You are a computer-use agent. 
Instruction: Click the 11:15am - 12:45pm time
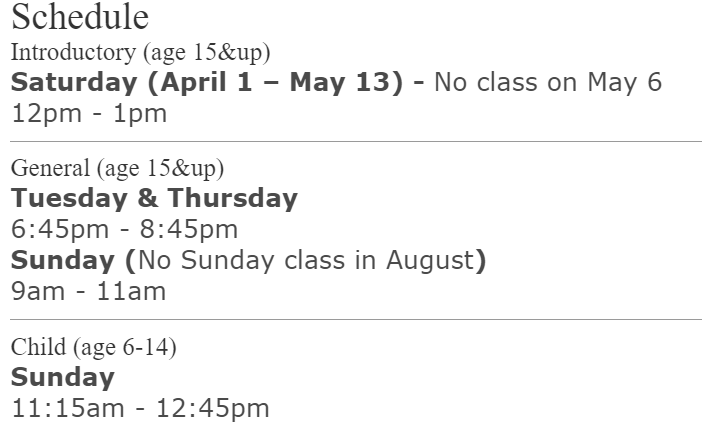[140, 408]
